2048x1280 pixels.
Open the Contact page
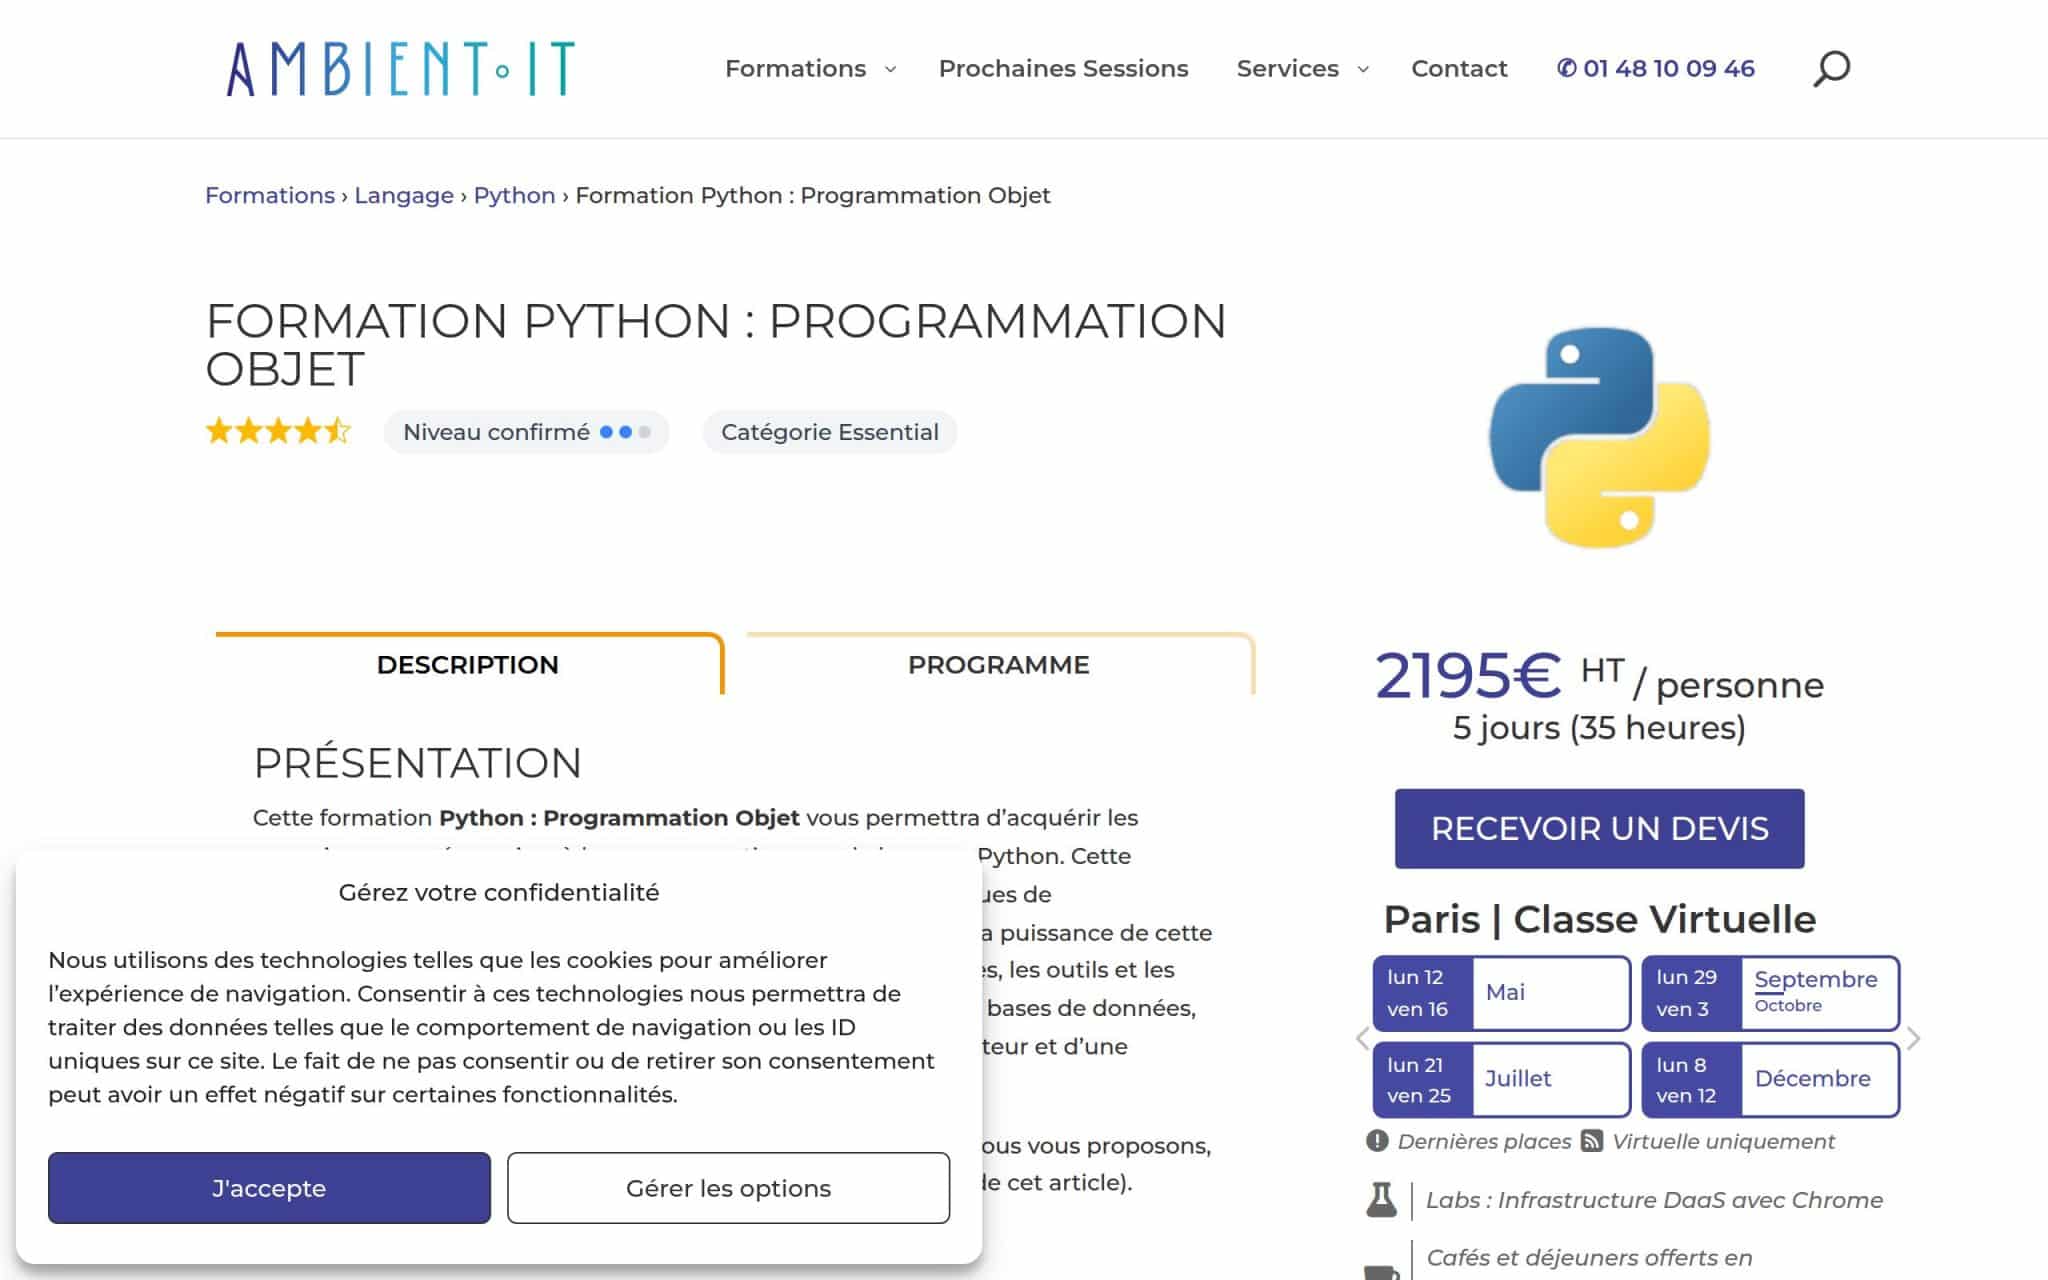coord(1459,69)
